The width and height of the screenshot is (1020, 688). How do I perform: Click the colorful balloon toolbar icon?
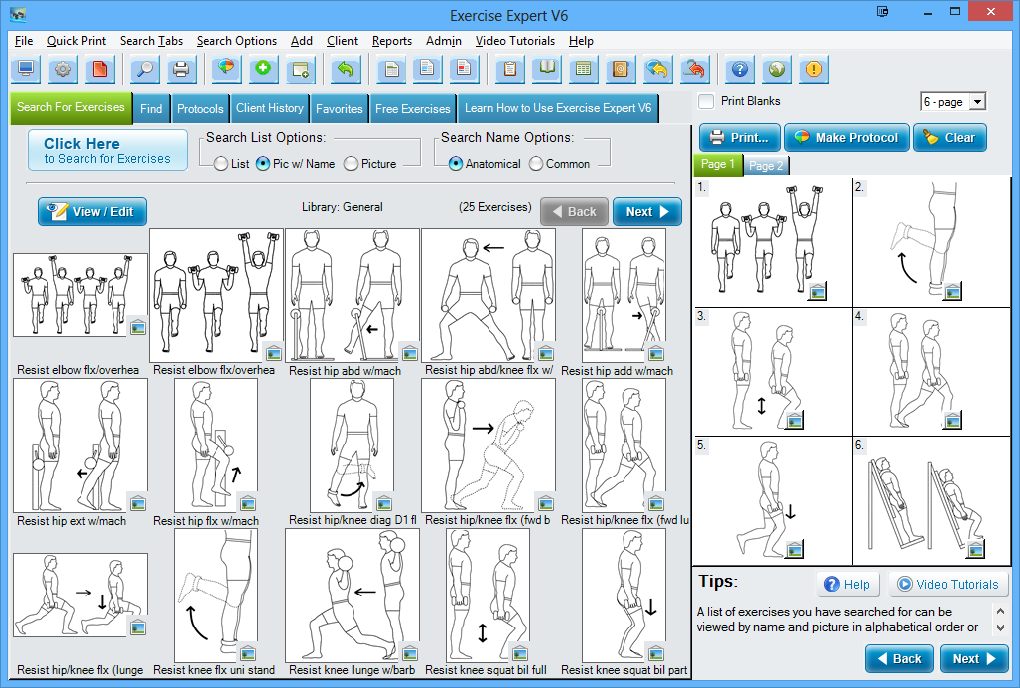(x=226, y=69)
